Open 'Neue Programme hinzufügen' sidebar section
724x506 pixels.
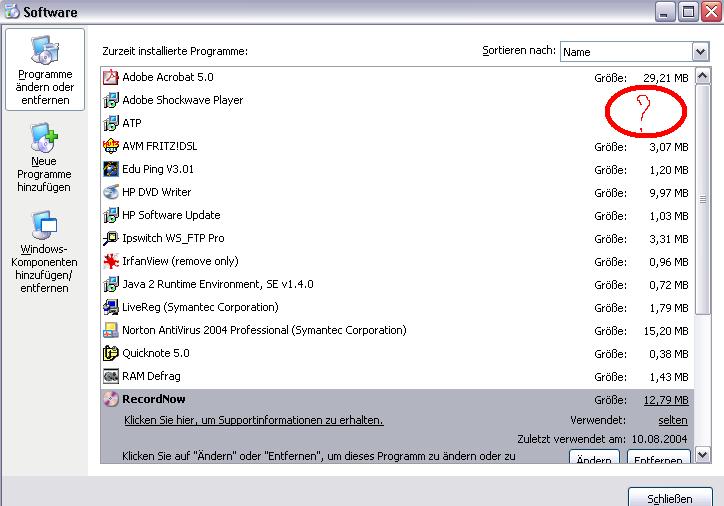pyautogui.click(x=44, y=157)
